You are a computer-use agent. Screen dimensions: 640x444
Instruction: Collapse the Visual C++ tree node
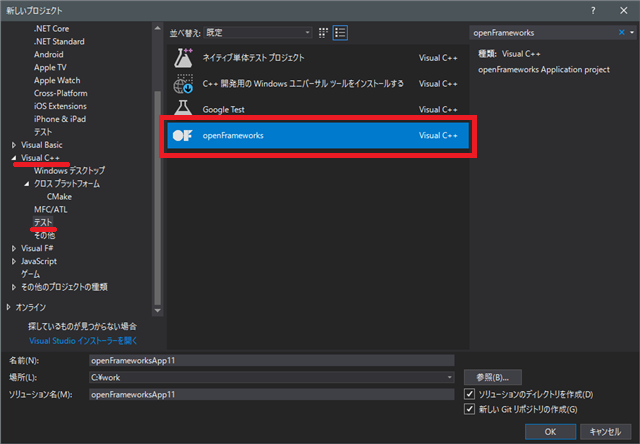[x=13, y=158]
